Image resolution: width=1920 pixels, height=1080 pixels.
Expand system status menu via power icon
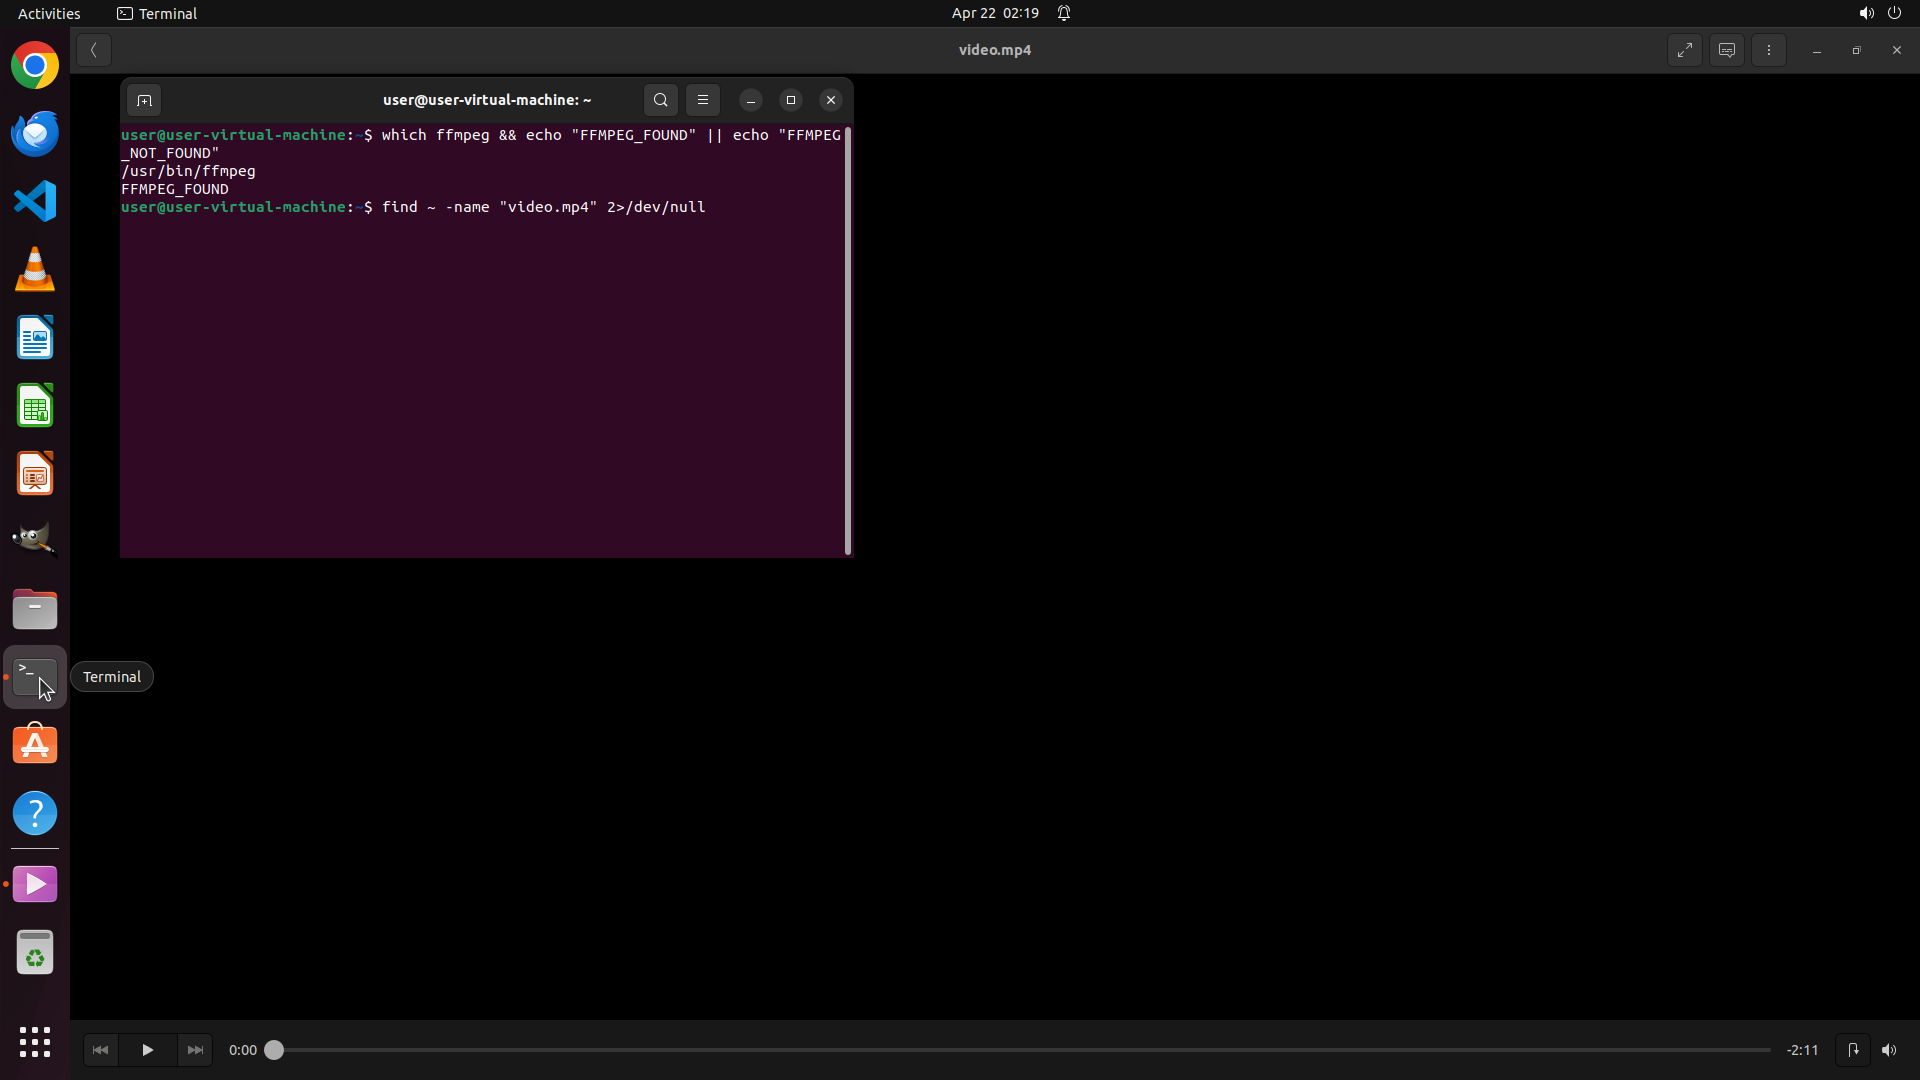tap(1894, 13)
